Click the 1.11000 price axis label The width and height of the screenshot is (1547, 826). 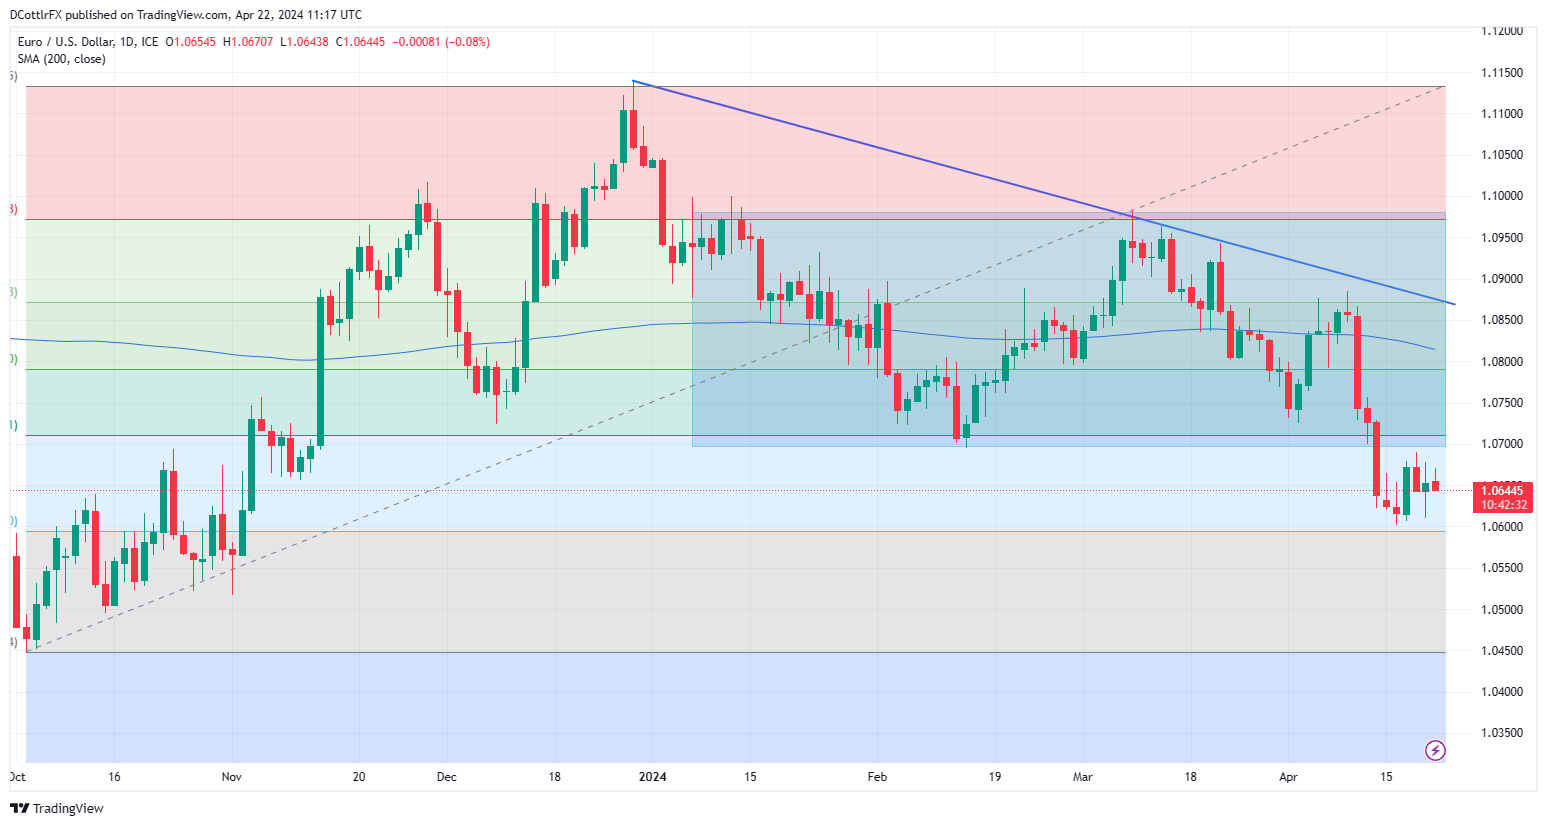(x=1502, y=114)
